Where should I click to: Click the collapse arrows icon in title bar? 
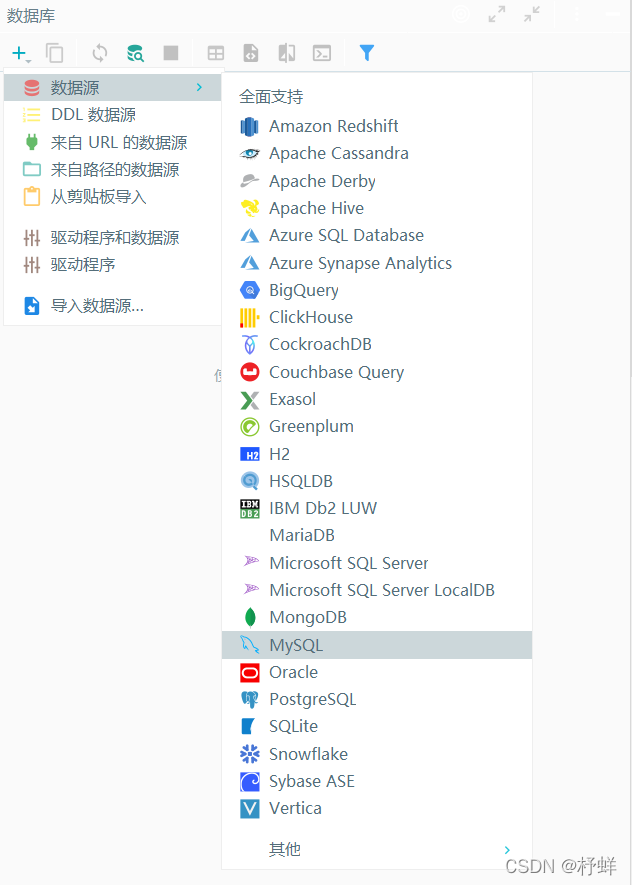tap(532, 14)
